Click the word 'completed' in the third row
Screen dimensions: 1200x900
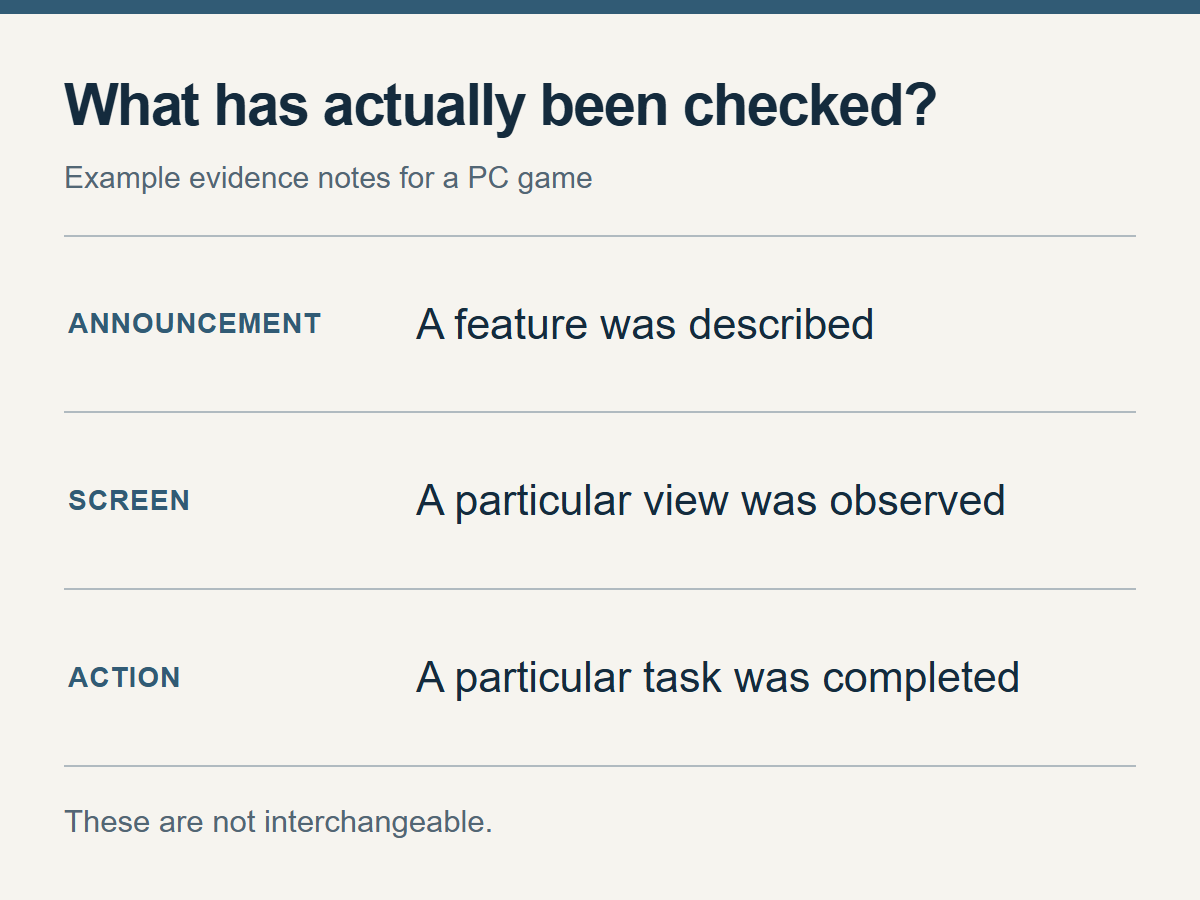(x=921, y=678)
